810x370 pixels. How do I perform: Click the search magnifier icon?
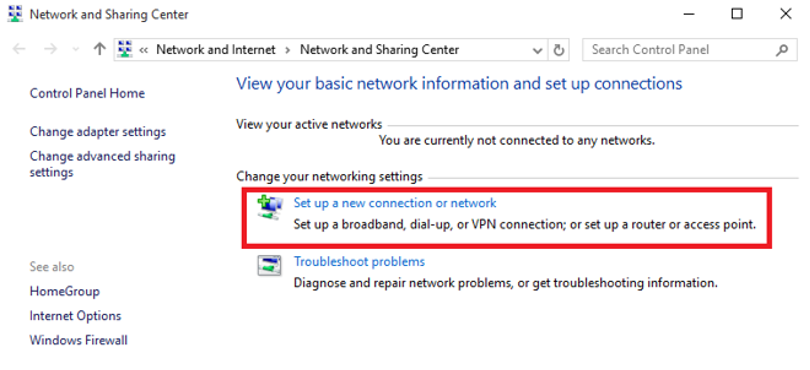click(x=782, y=50)
